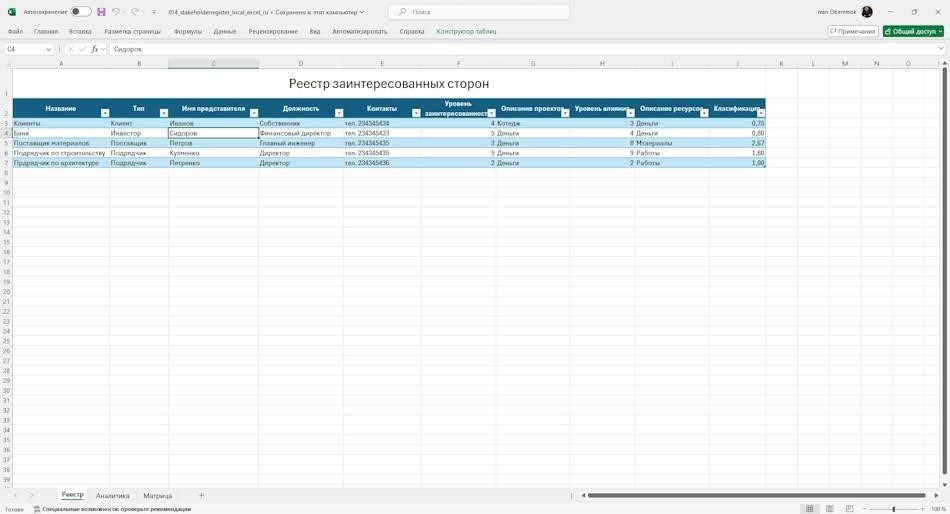The height and width of the screenshot is (514, 950).
Task: Open the Справка ribbon tab
Action: pyautogui.click(x=412, y=31)
